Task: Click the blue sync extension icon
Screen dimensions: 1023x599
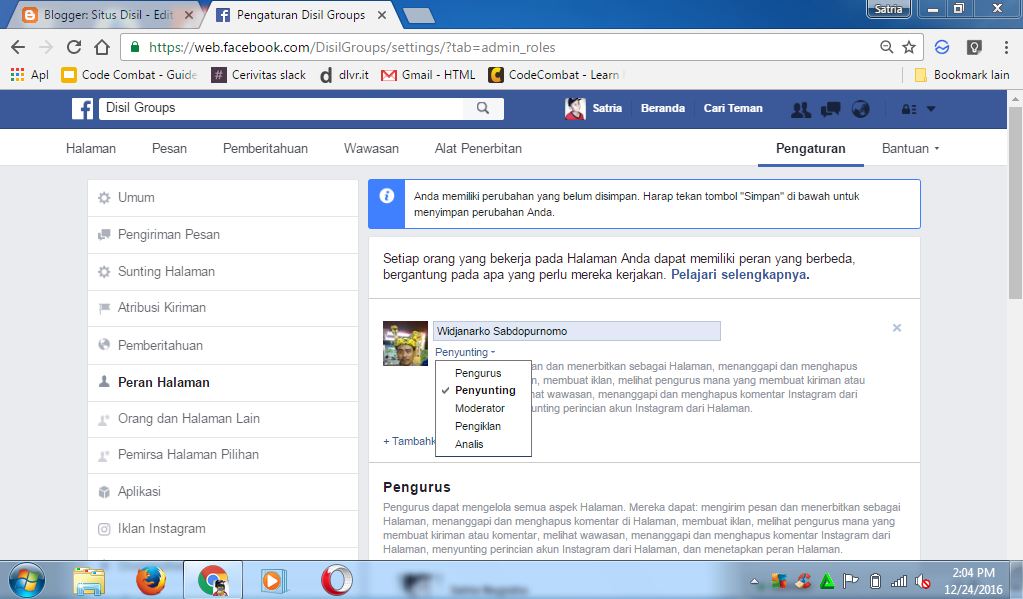Action: (x=942, y=47)
